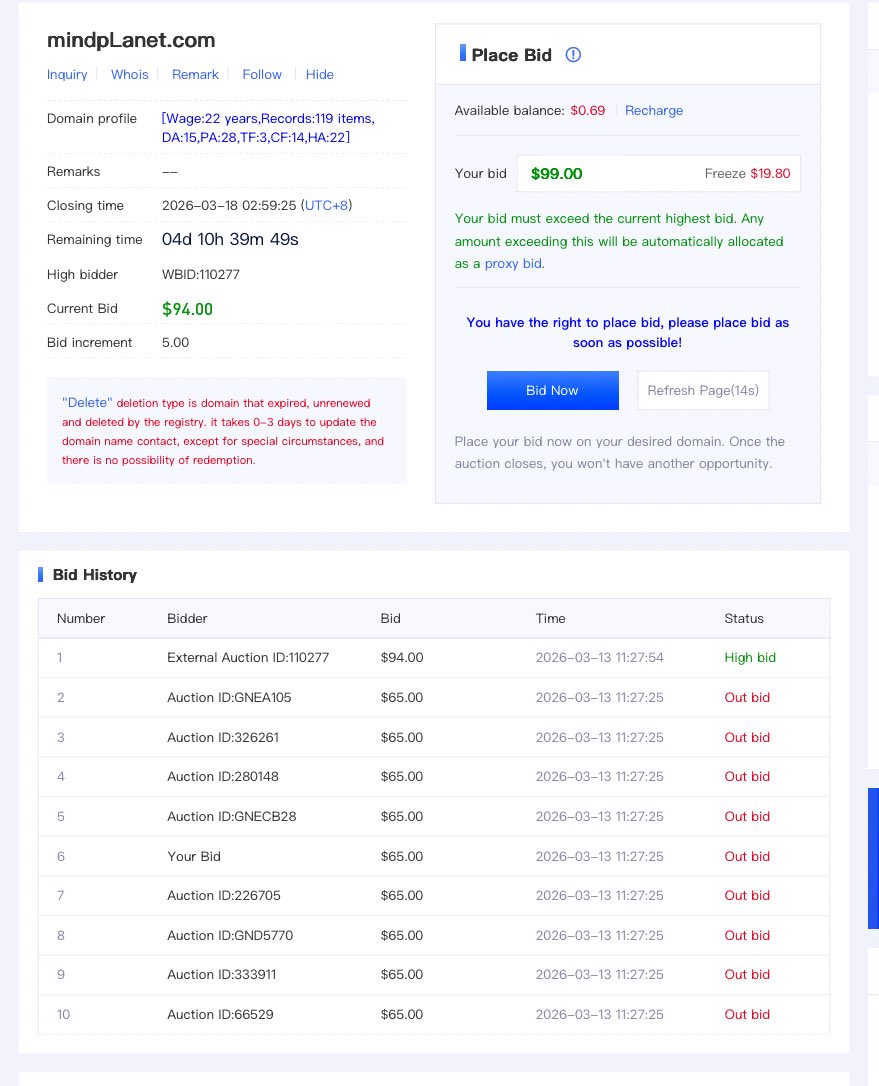This screenshot has height=1086, width=879.
Task: Select the remaining time countdown
Action: point(230,240)
